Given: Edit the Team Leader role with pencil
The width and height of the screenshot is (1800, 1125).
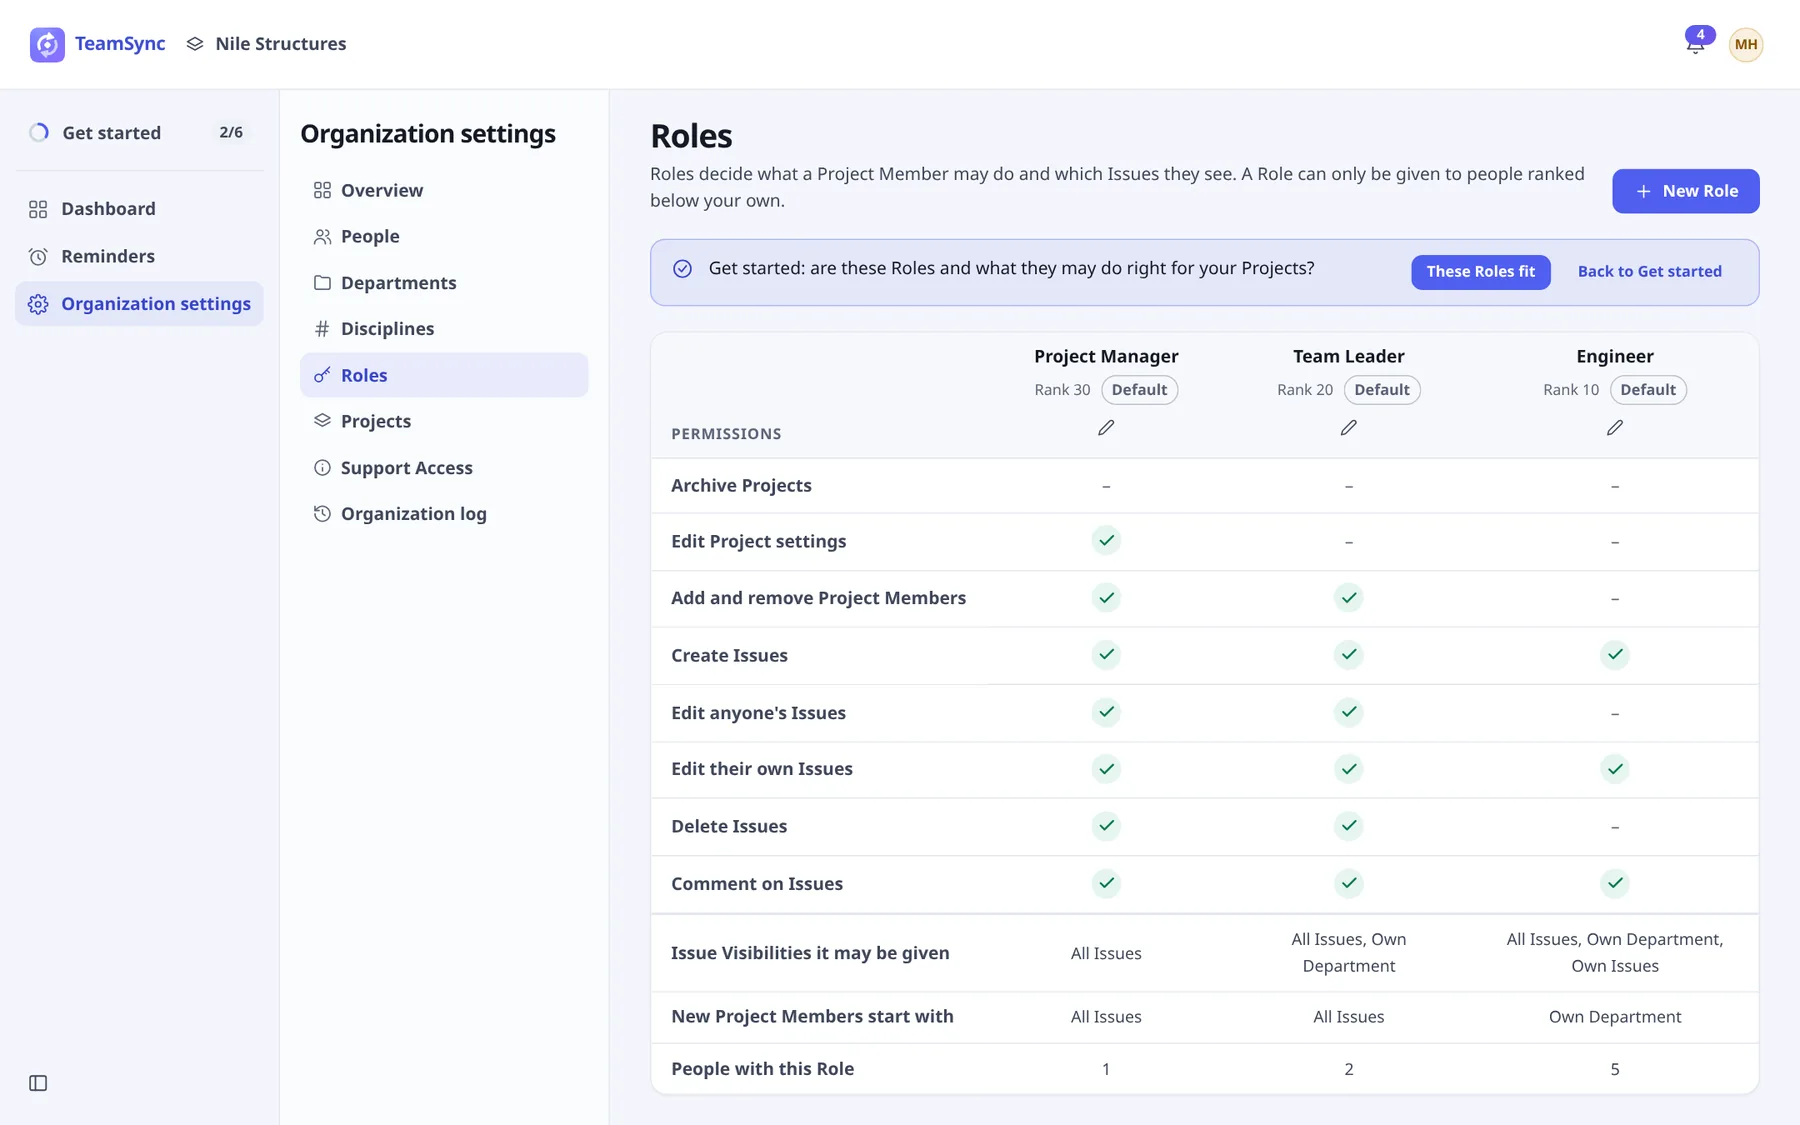Looking at the screenshot, I should point(1349,428).
